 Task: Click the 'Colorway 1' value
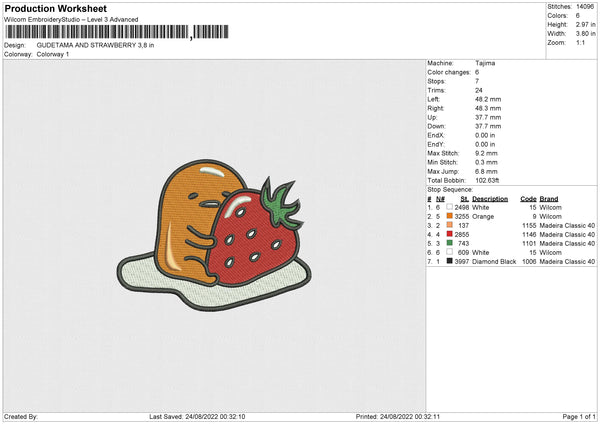(x=53, y=54)
